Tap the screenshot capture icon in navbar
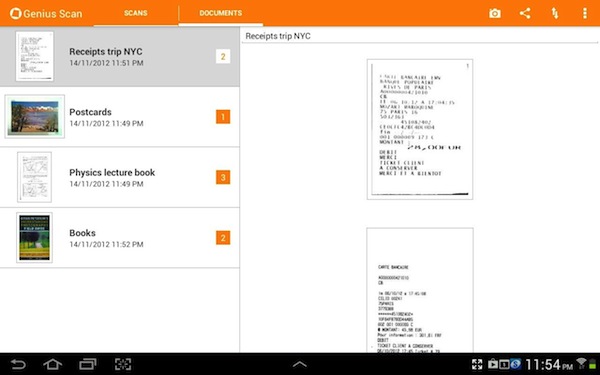 click(x=123, y=364)
